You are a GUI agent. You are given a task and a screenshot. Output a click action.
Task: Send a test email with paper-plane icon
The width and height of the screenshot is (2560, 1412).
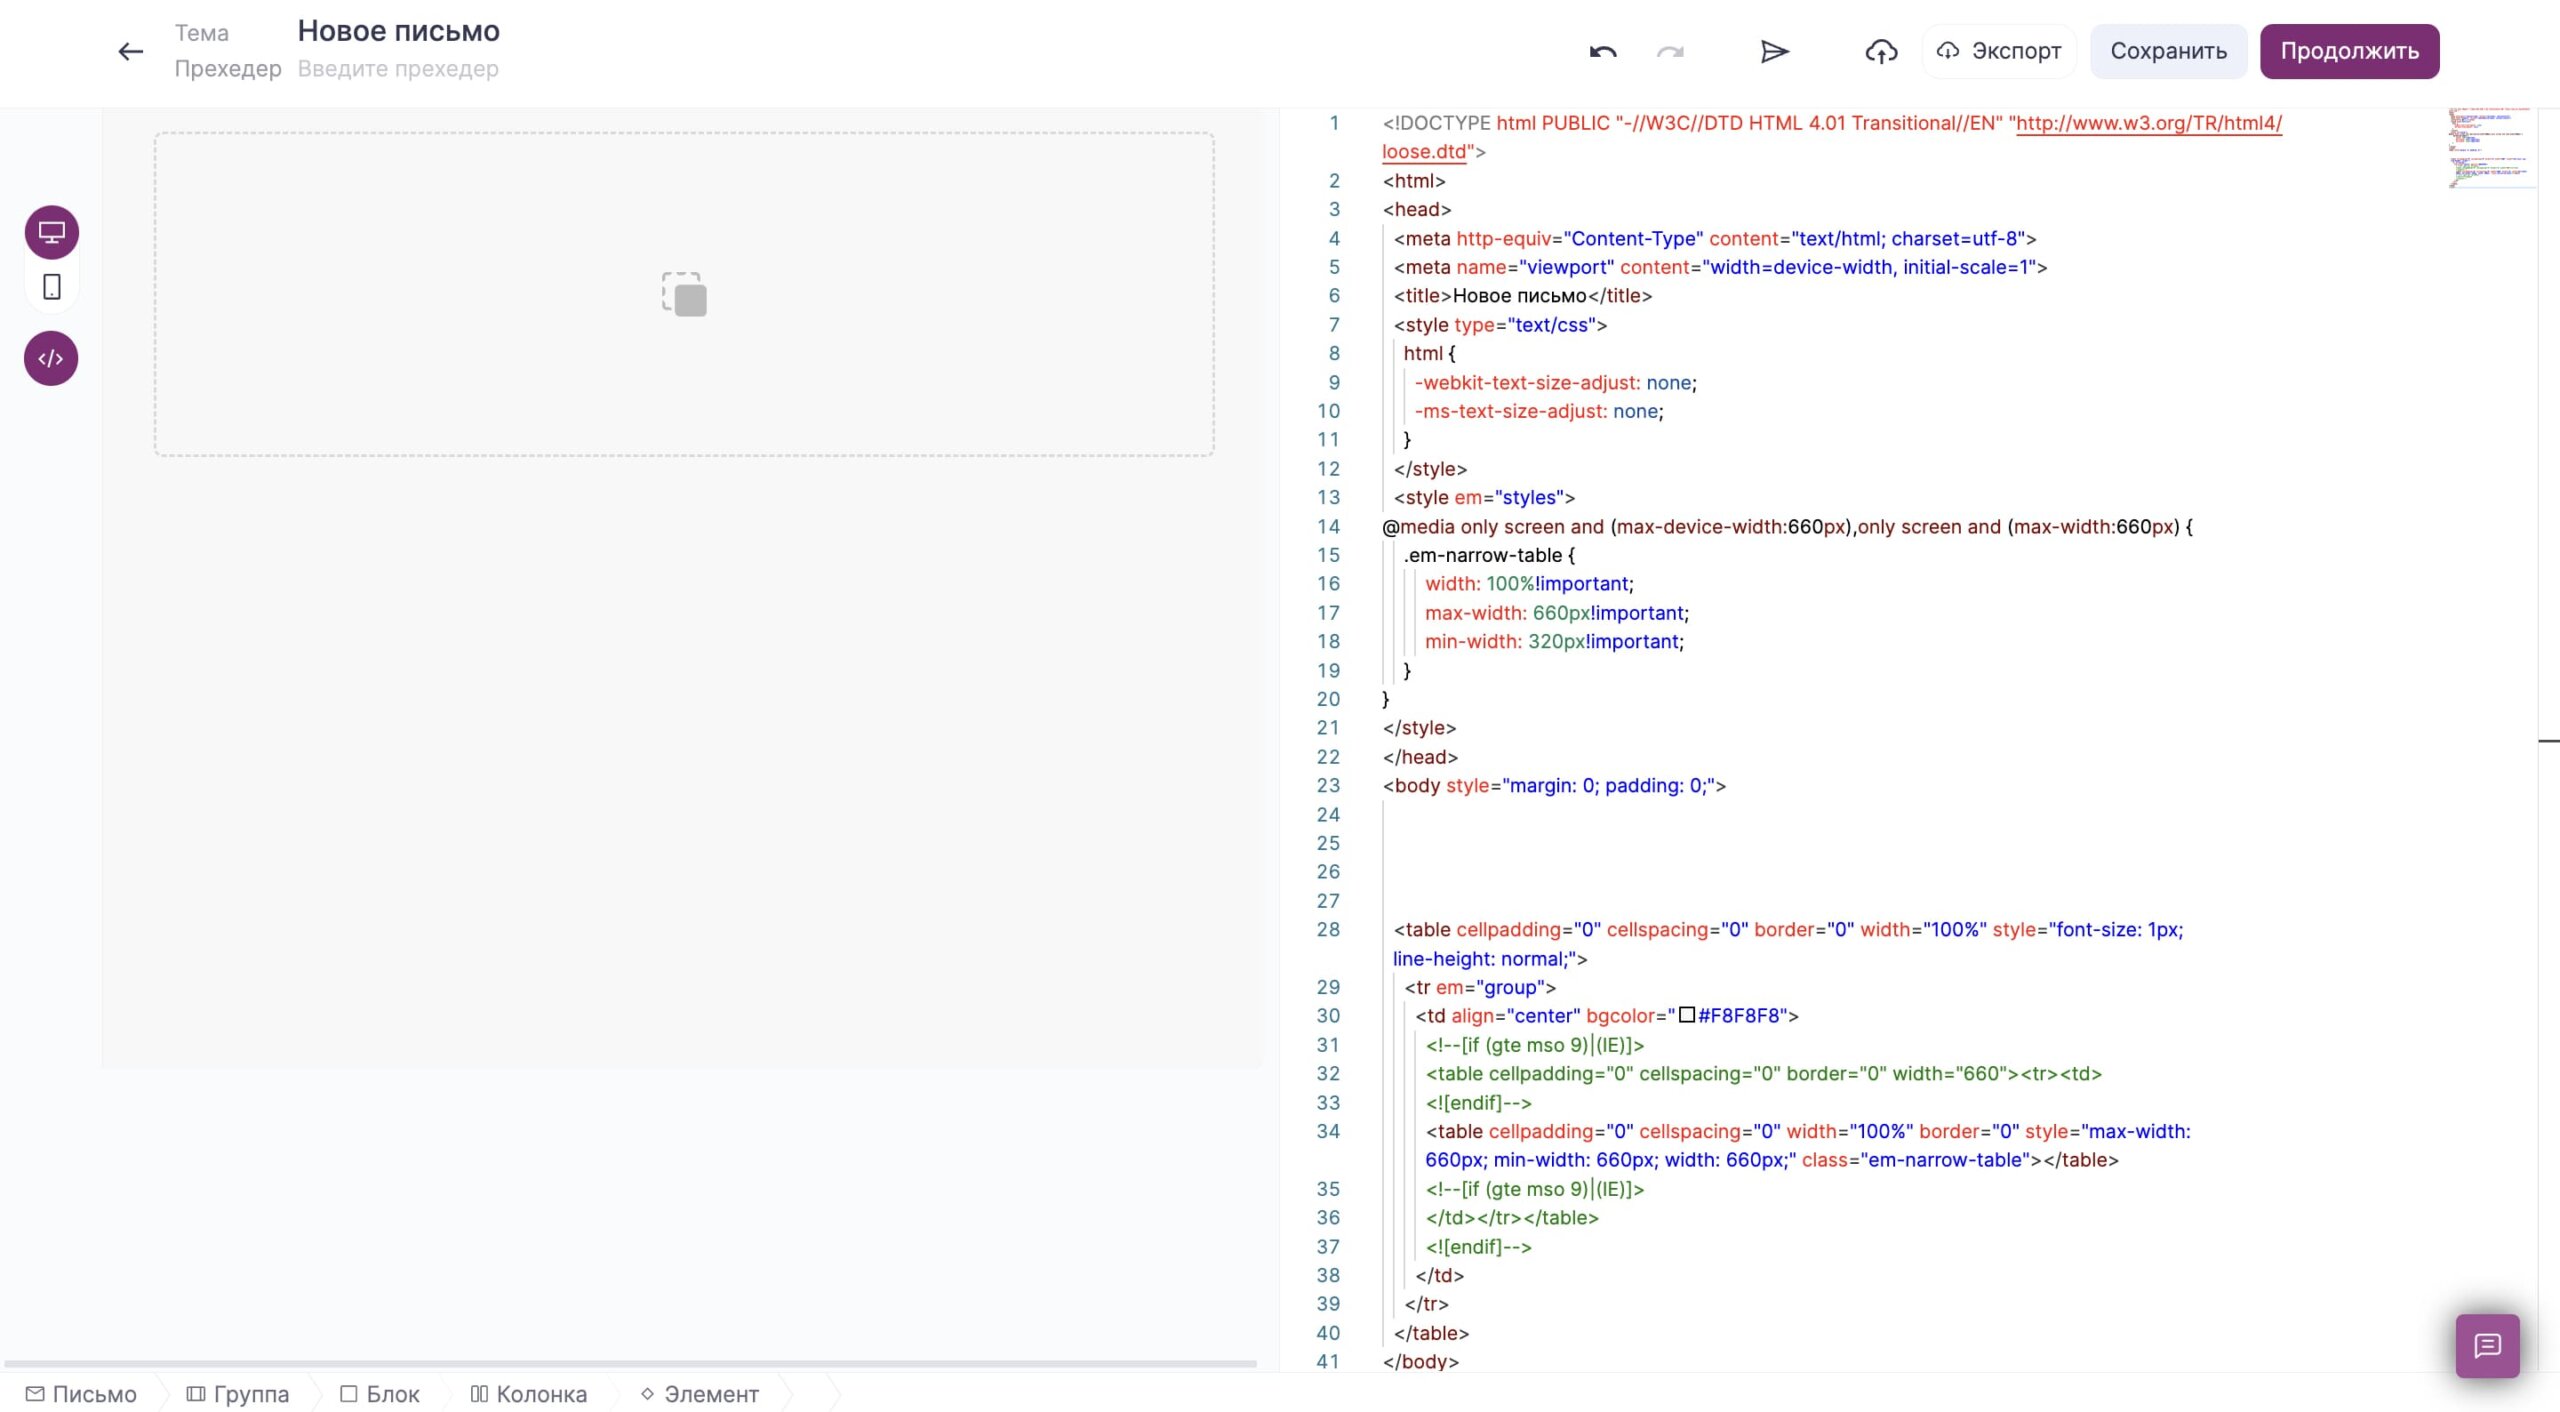[1774, 51]
